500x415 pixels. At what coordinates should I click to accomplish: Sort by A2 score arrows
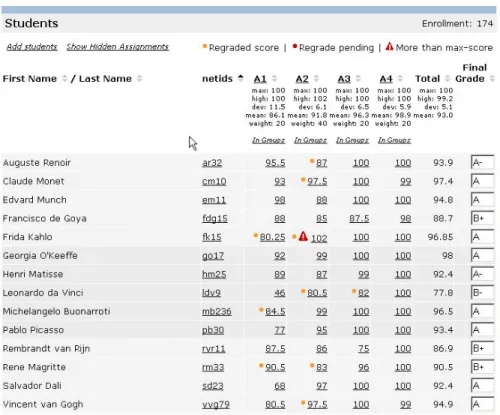316,79
